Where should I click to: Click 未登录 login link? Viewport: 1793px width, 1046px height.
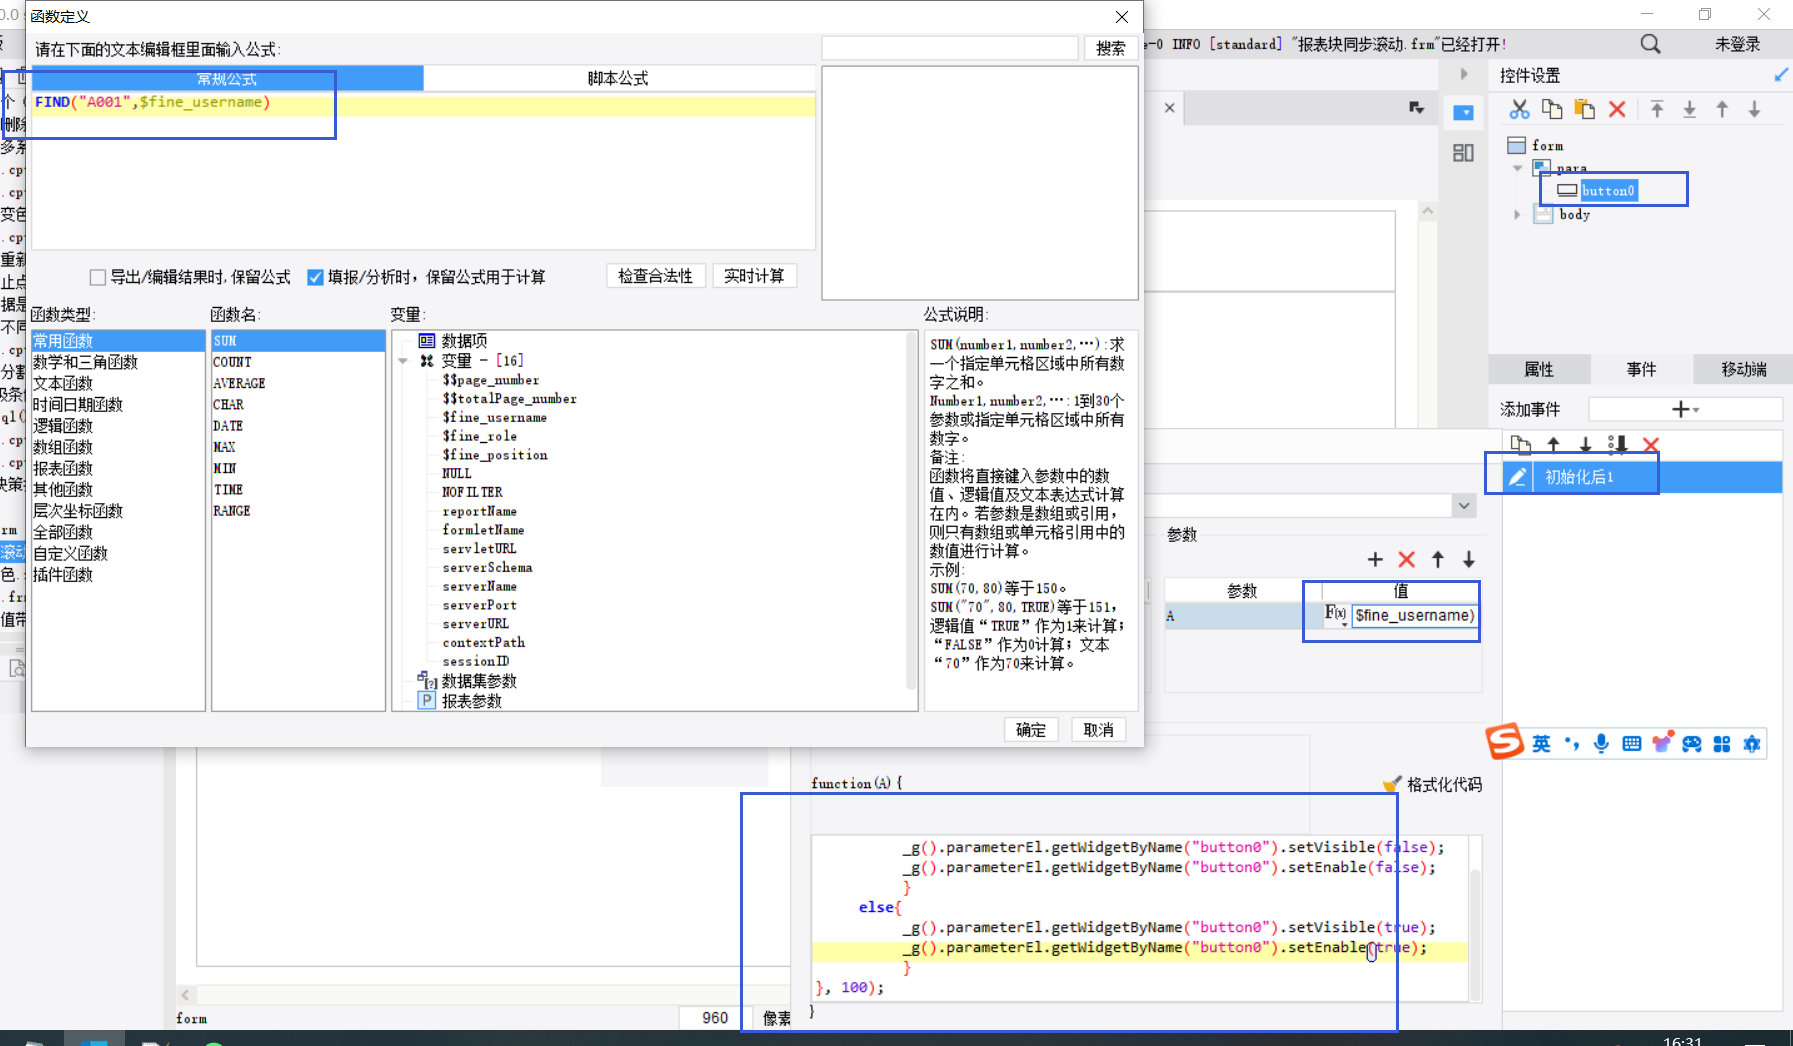tap(1737, 44)
